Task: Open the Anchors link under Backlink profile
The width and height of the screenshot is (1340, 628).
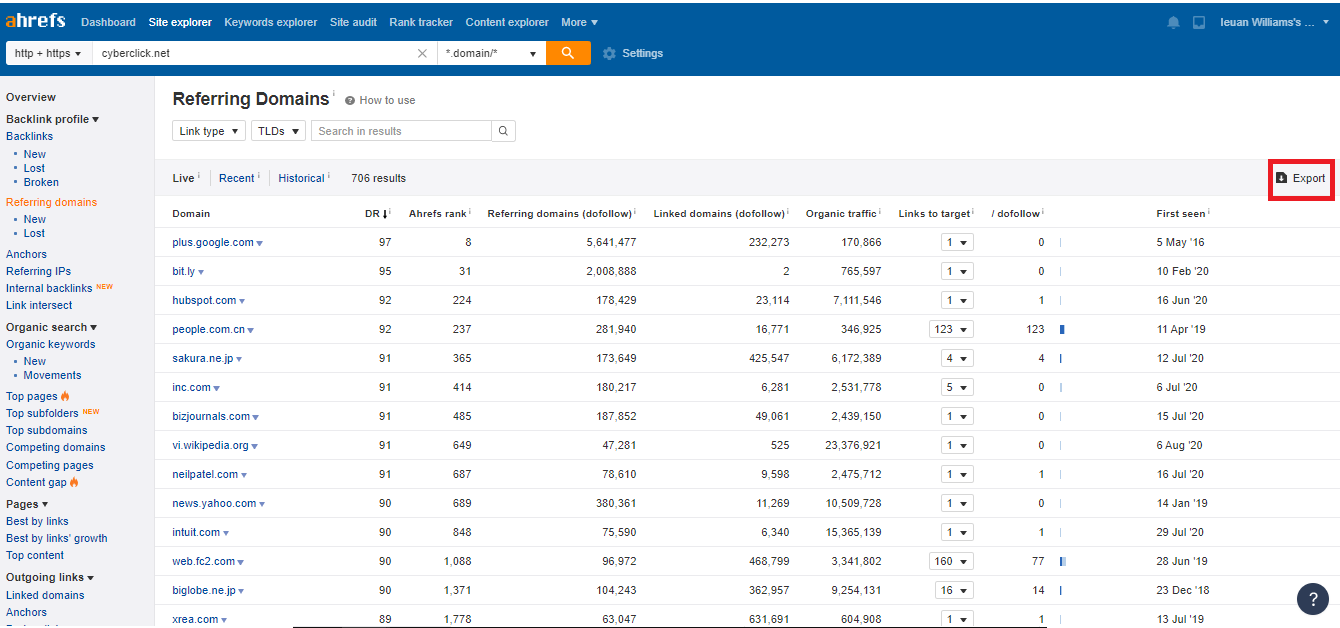Action: click(x=26, y=254)
